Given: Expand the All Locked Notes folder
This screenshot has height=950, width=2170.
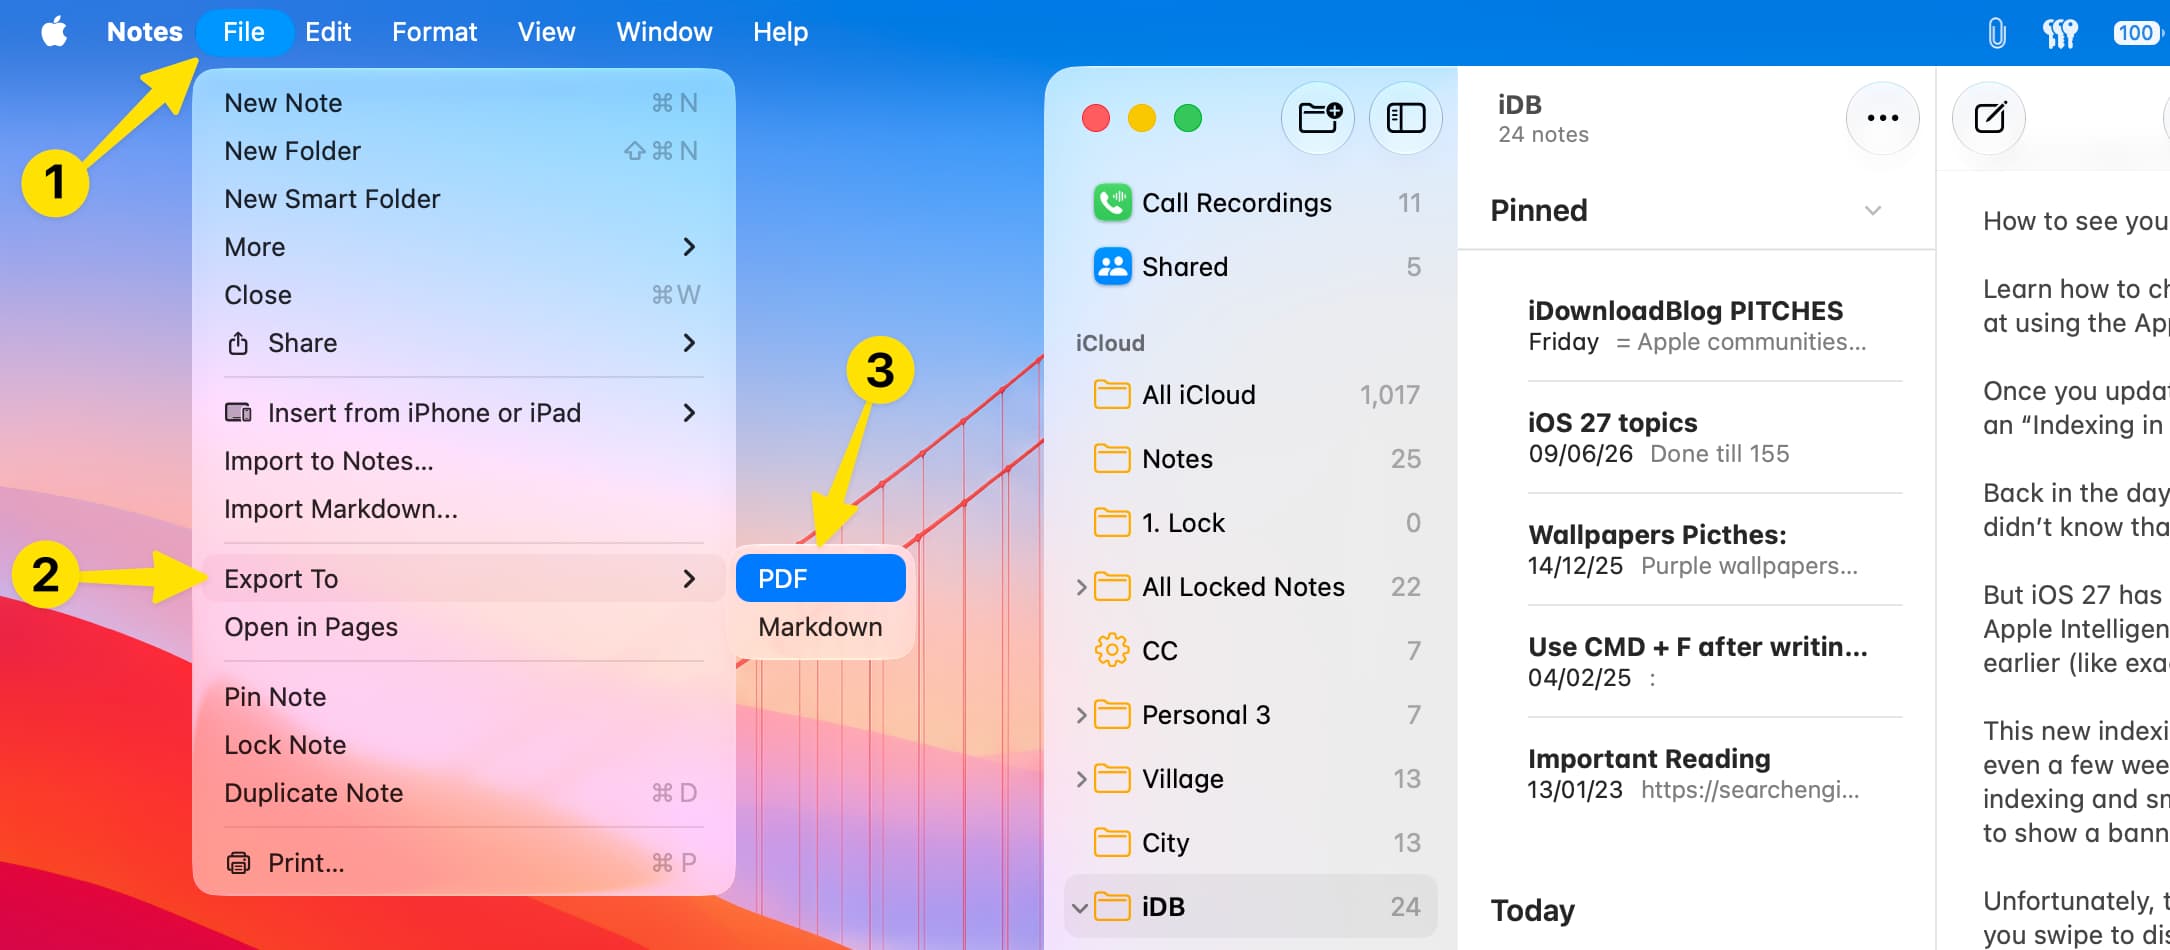Looking at the screenshot, I should pyautogui.click(x=1081, y=587).
